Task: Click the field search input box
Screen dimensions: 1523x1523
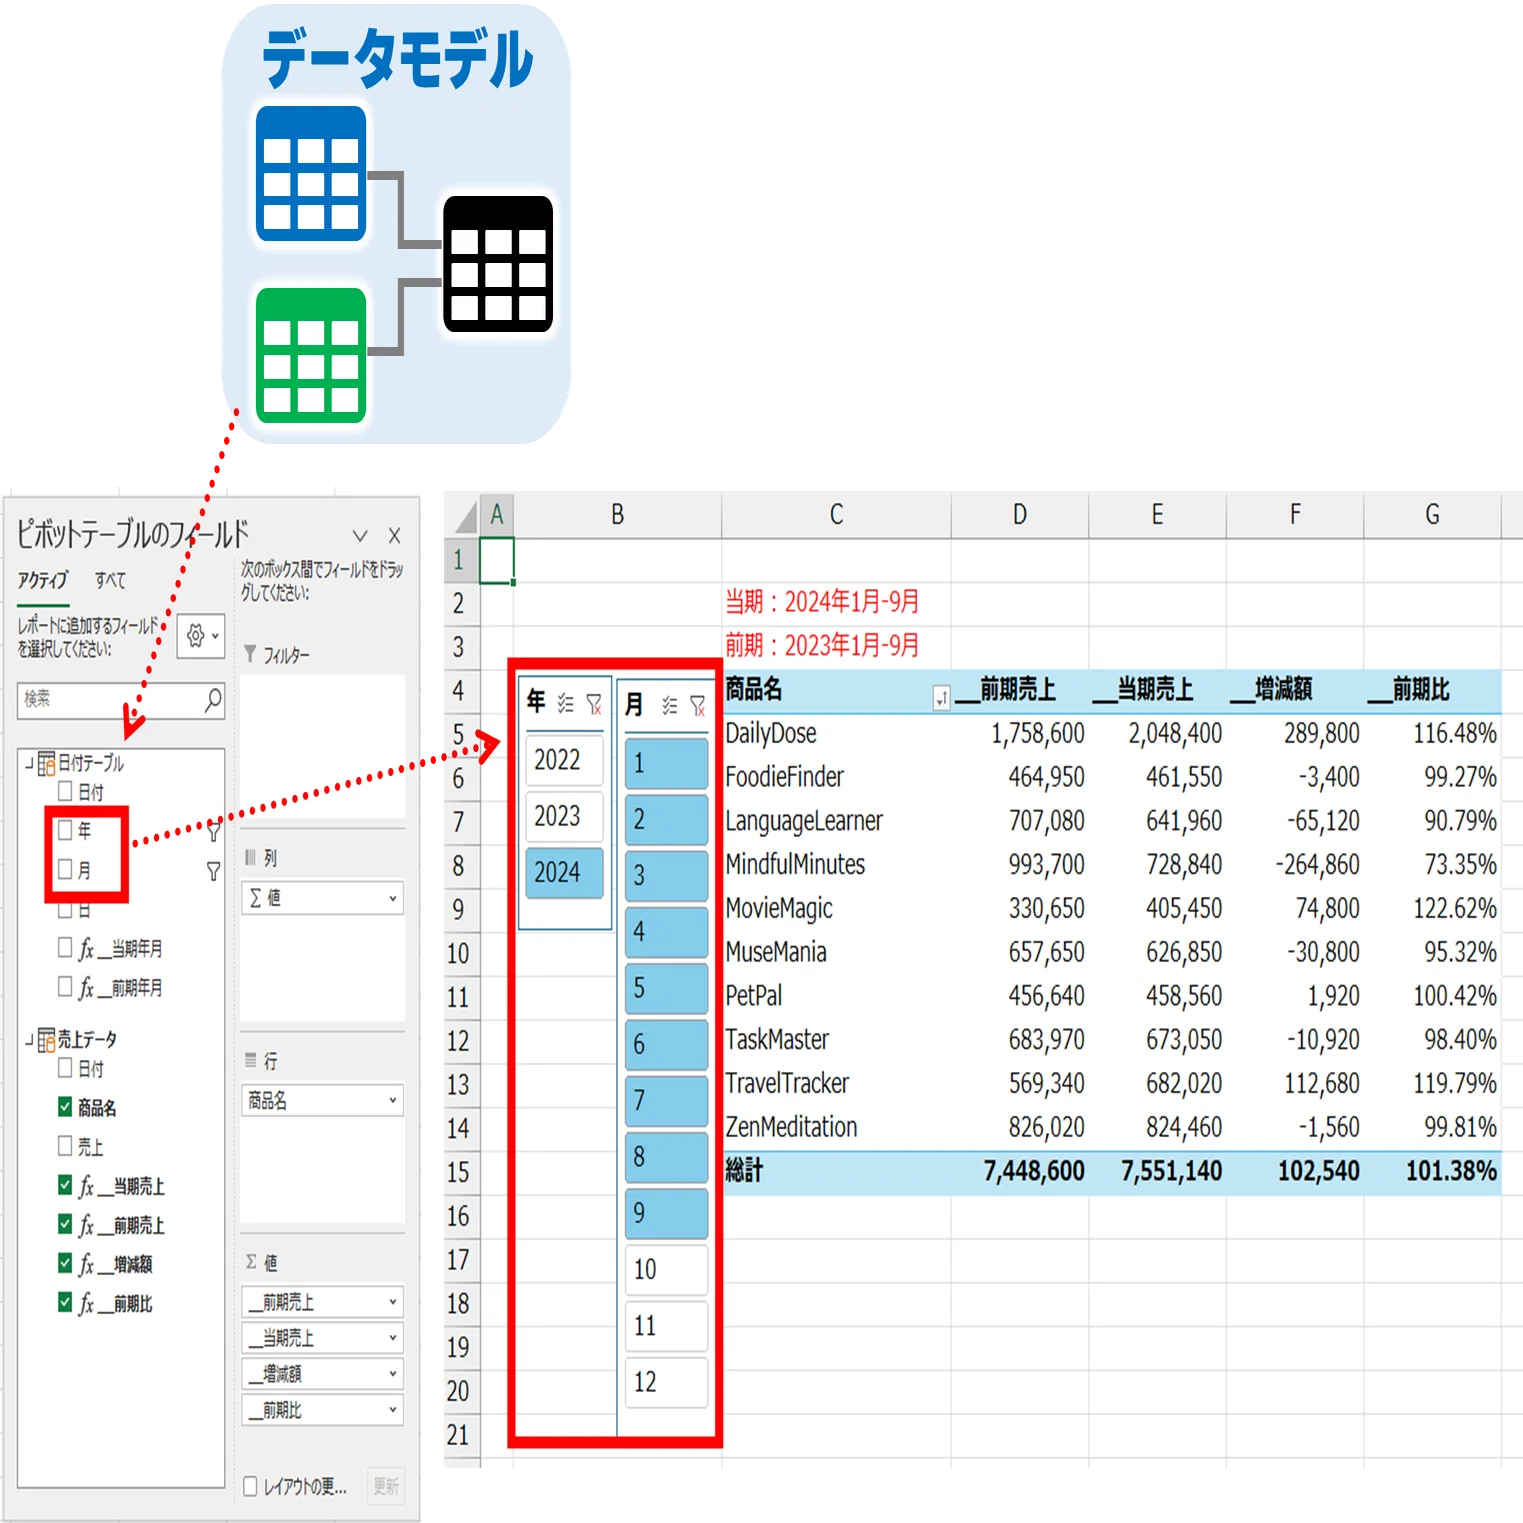Action: pos(121,700)
